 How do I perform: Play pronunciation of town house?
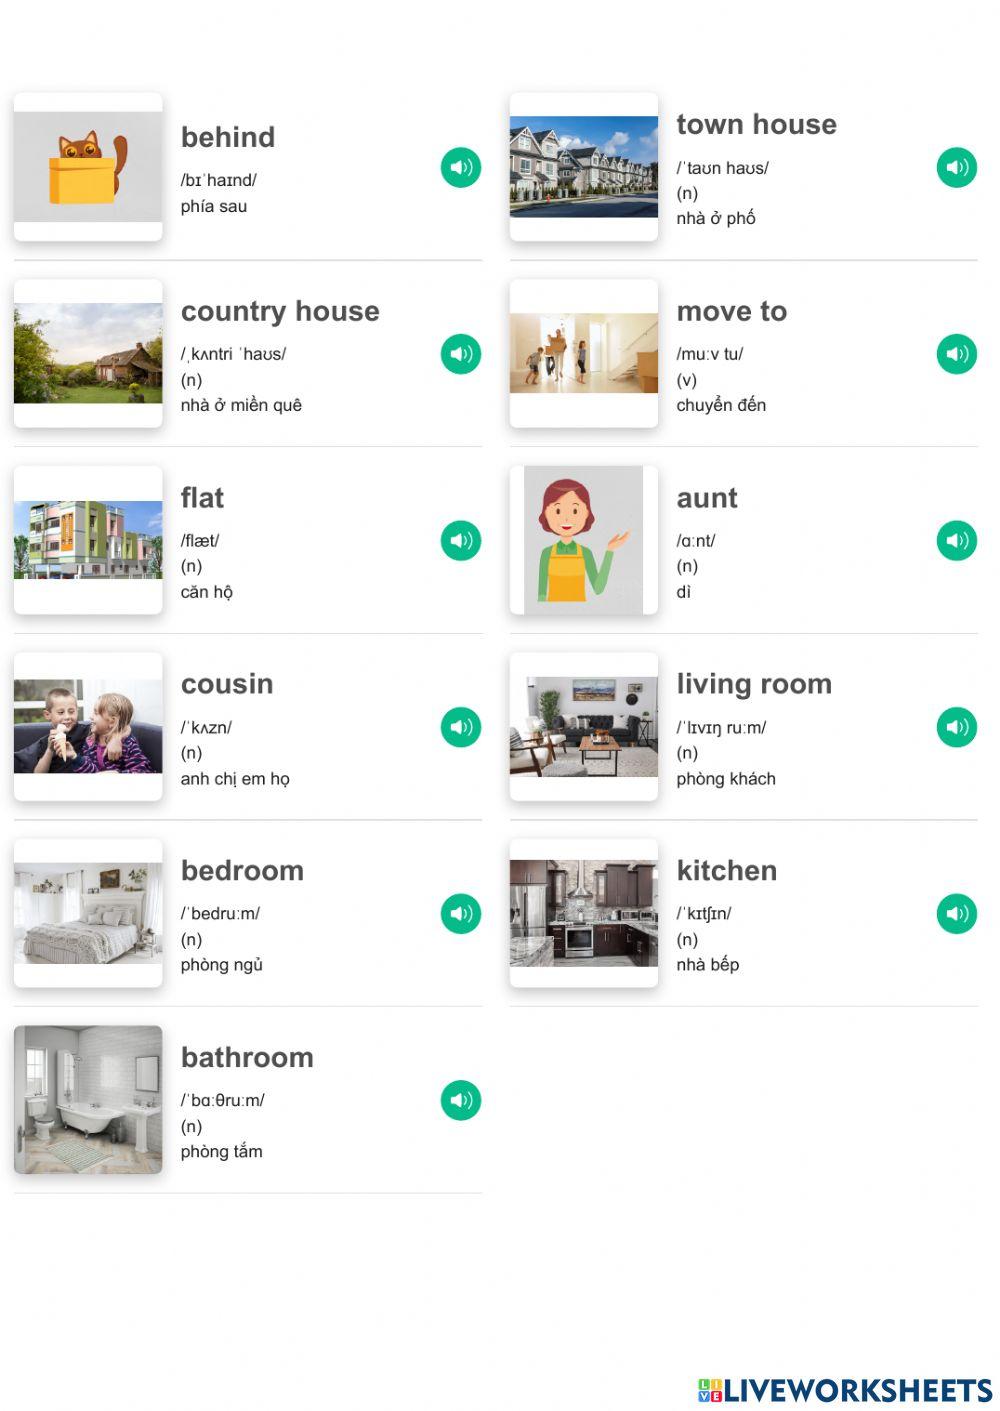coord(957,167)
